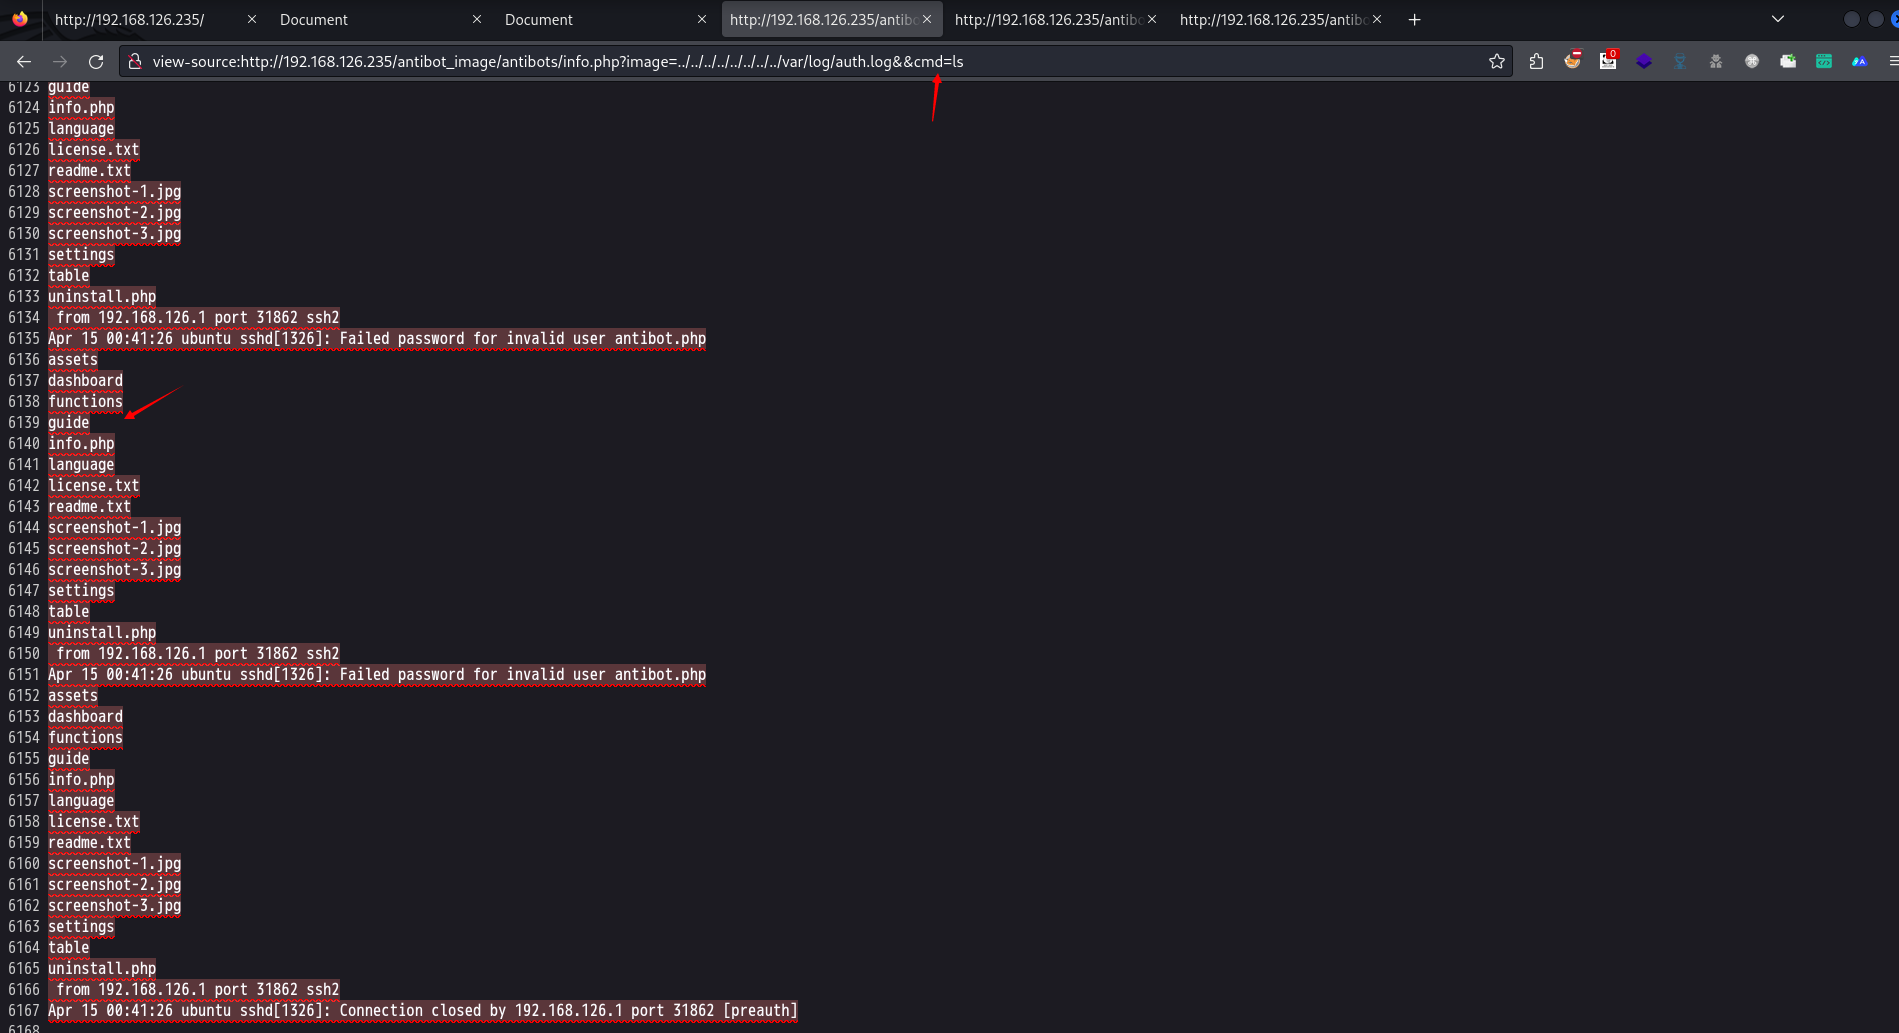Close the active antibot view-source tab
This screenshot has width=1899, height=1033.
point(927,19)
